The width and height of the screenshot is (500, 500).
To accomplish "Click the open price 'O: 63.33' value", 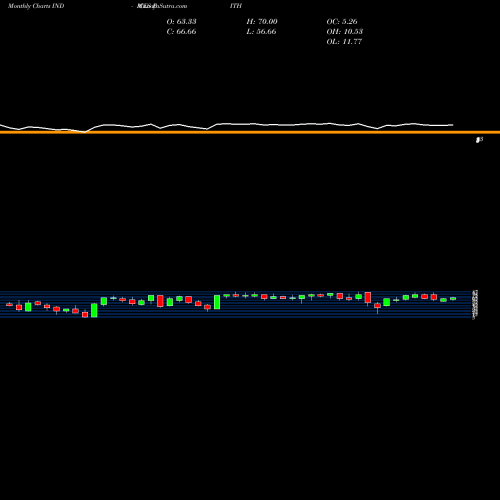I will (x=181, y=21).
